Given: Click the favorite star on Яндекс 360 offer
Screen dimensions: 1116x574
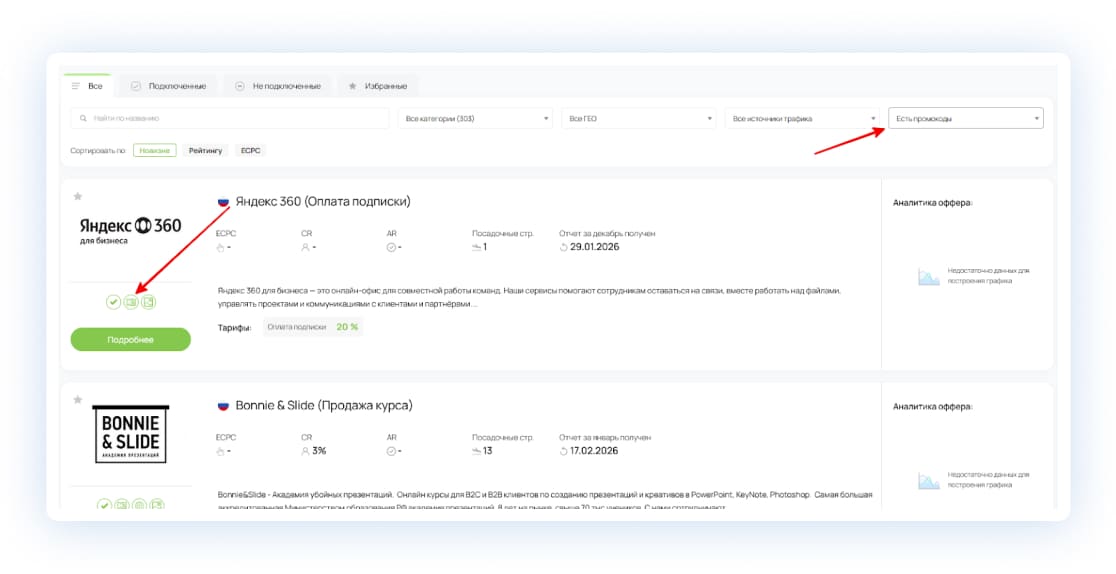Looking at the screenshot, I should 78,196.
